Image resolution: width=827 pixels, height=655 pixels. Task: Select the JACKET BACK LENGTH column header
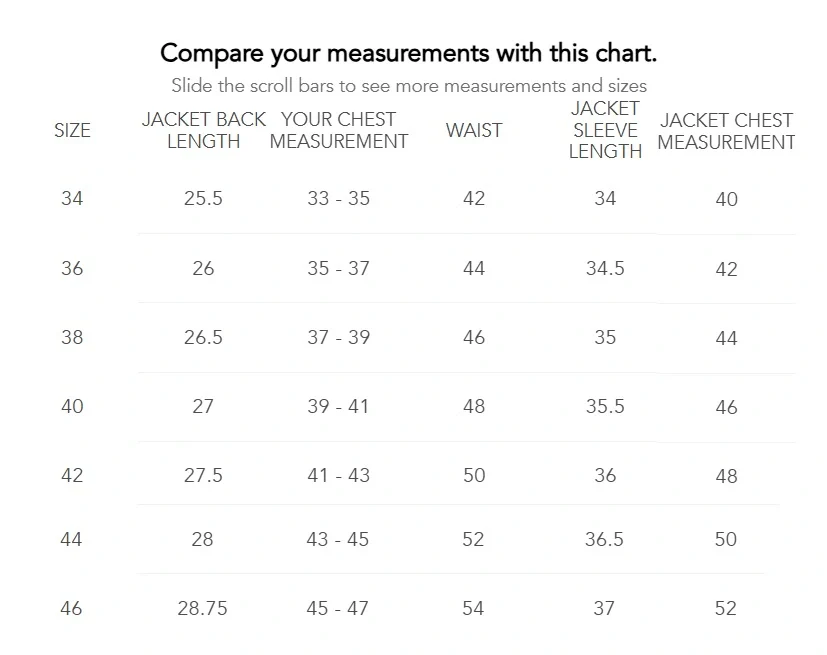pyautogui.click(x=203, y=130)
